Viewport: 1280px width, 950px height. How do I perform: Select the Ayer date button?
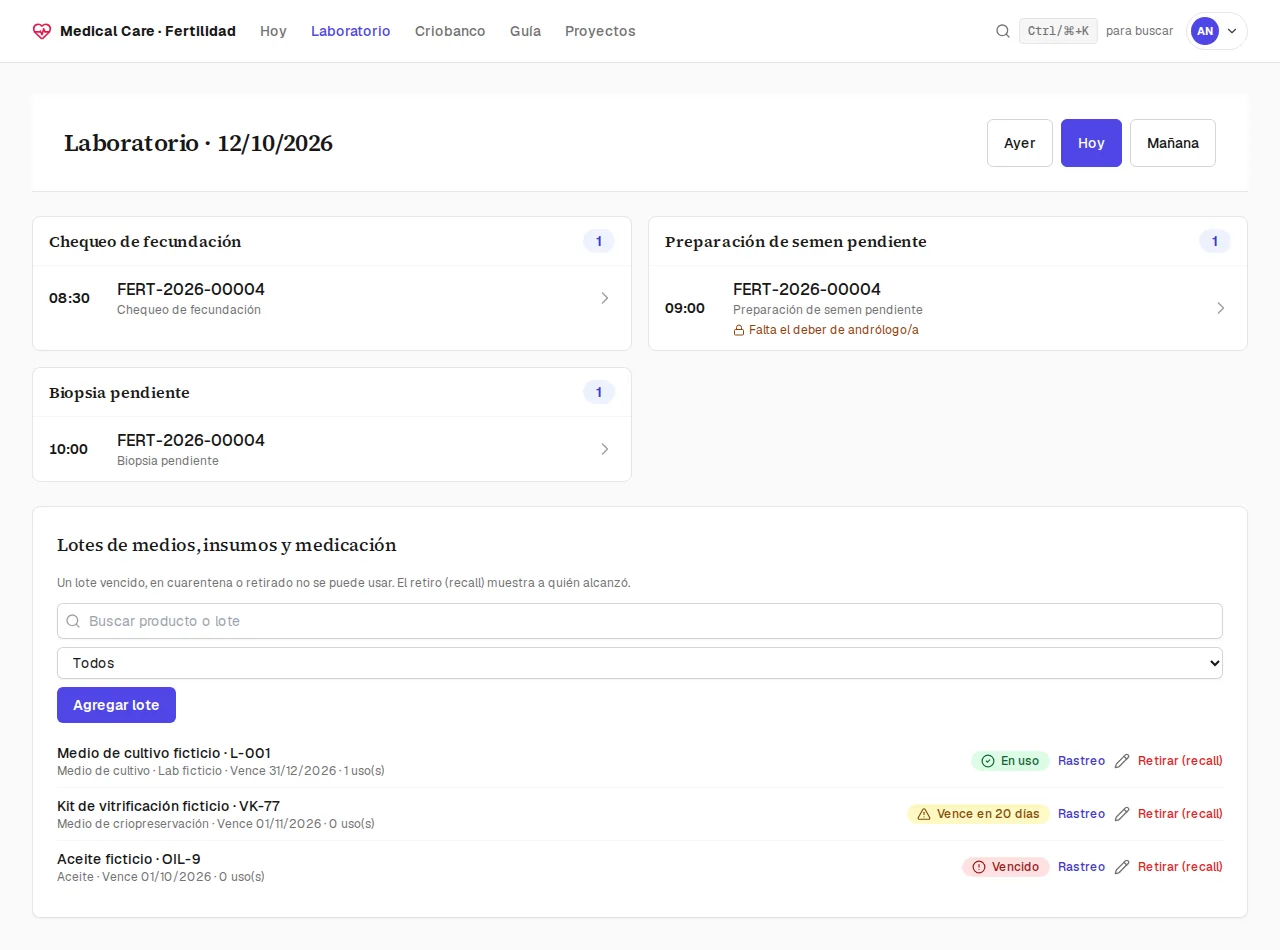coord(1020,143)
